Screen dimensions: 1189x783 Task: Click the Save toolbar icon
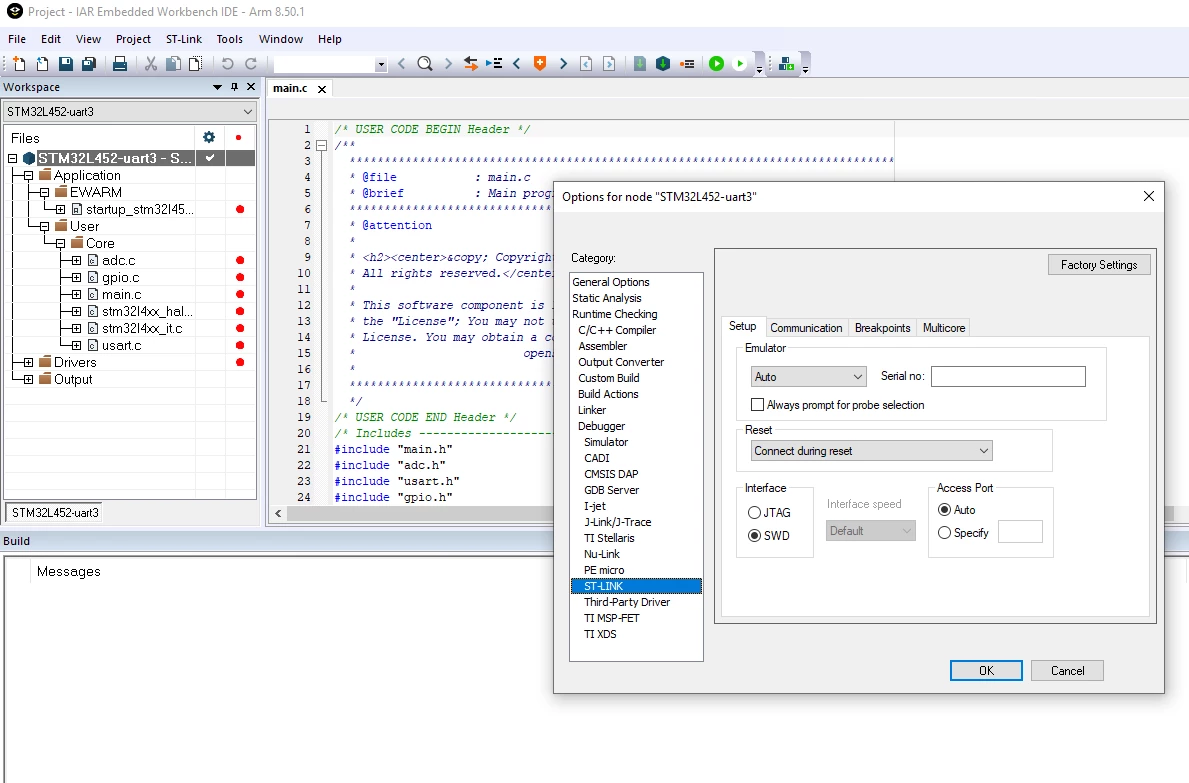point(66,64)
